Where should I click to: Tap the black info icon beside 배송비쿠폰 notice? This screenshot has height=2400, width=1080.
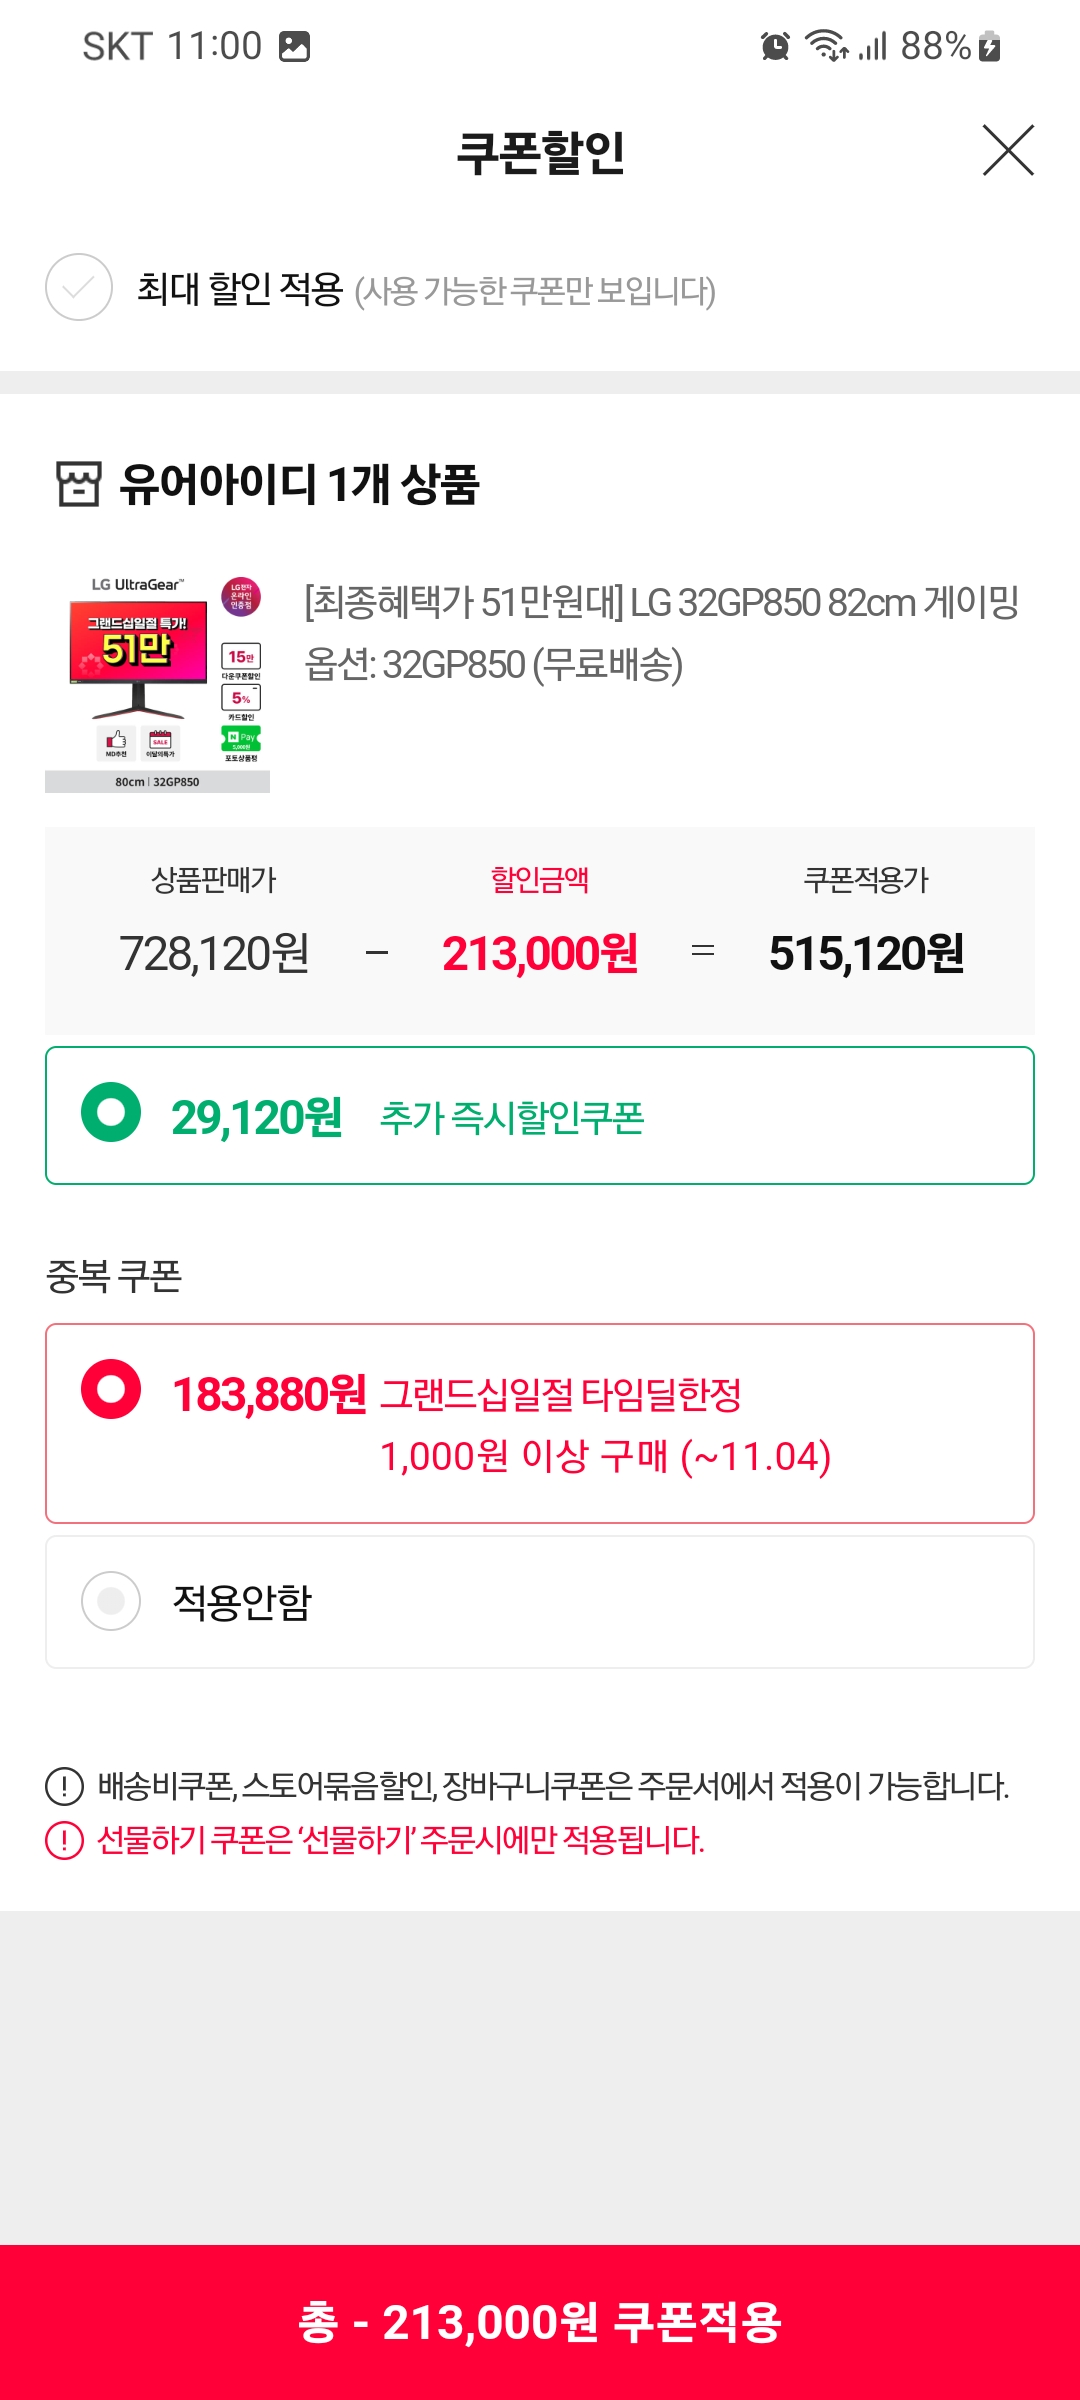click(65, 1786)
